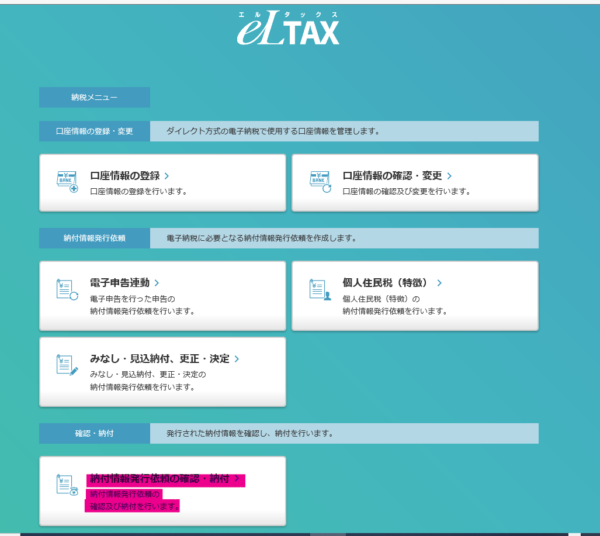Click chevron next to 電子申告連動
This screenshot has height=536, width=600.
157,283
